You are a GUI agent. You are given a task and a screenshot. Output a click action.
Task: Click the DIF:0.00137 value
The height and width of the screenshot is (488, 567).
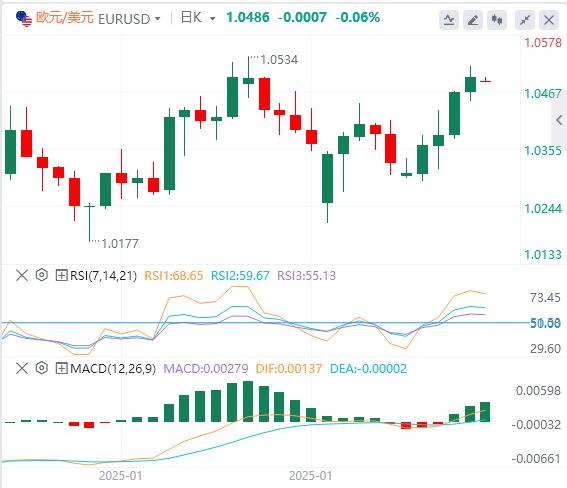(x=289, y=369)
